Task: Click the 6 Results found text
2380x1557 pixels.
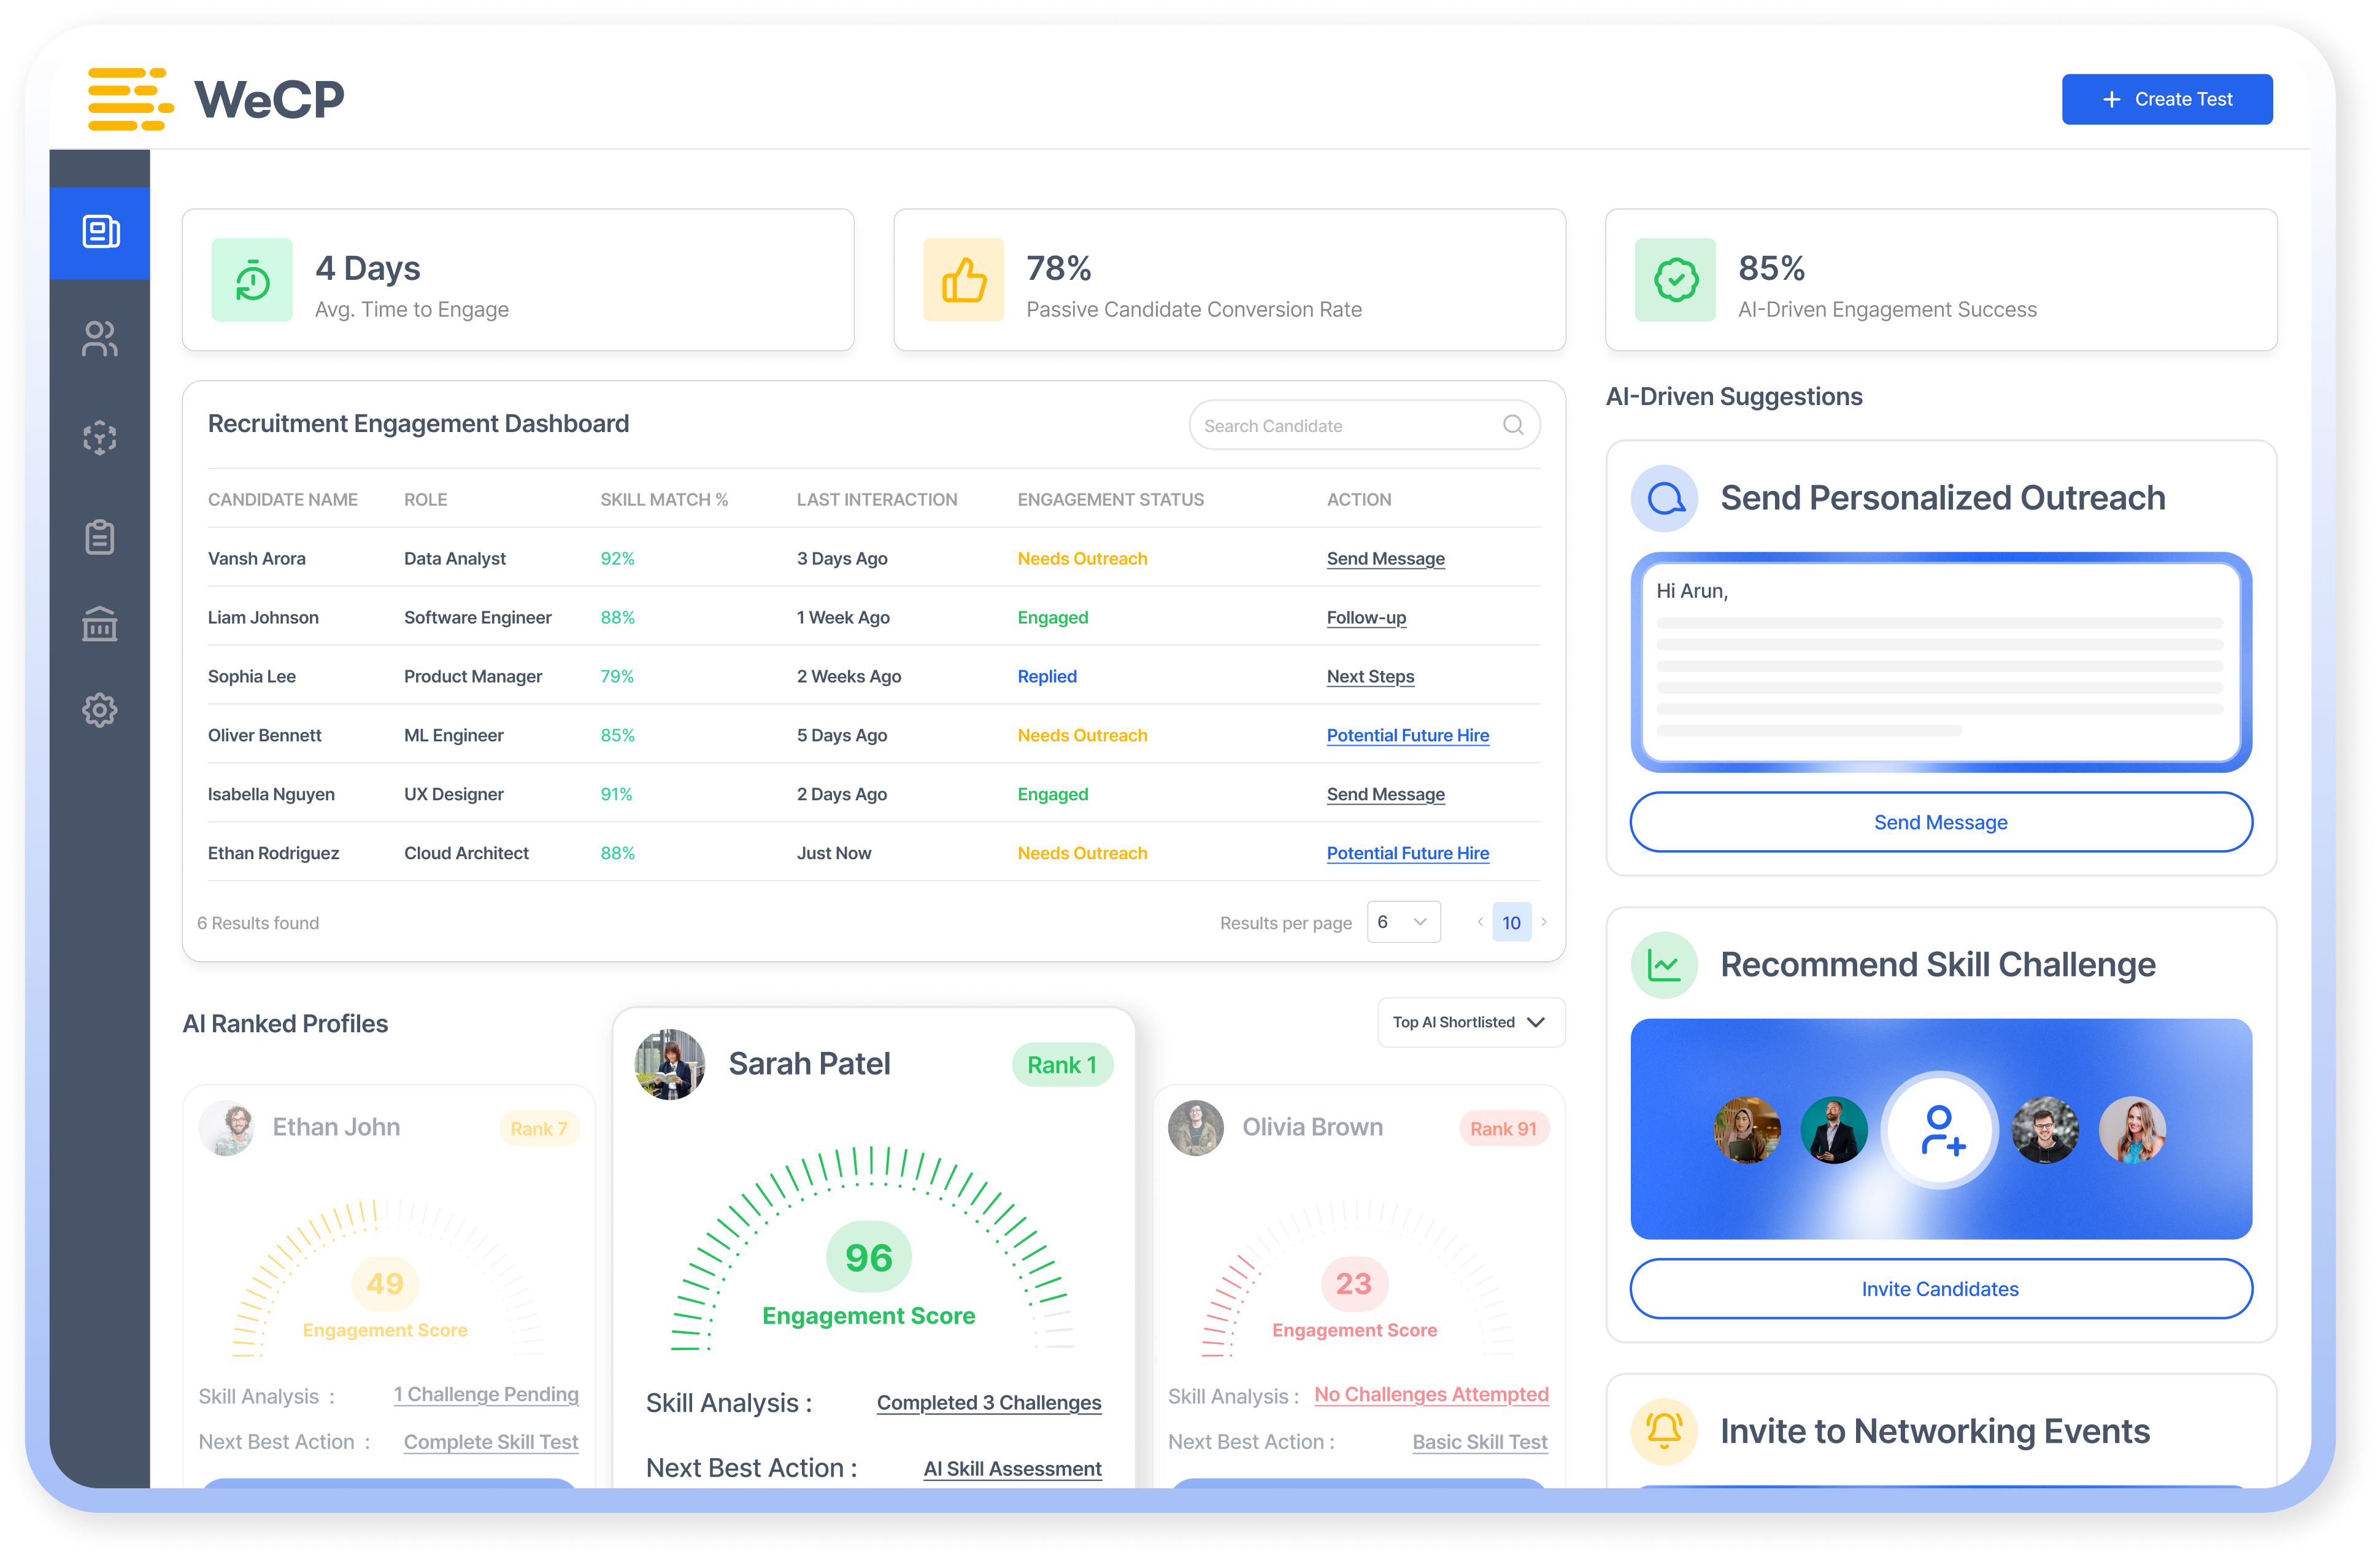Action: coord(258,923)
